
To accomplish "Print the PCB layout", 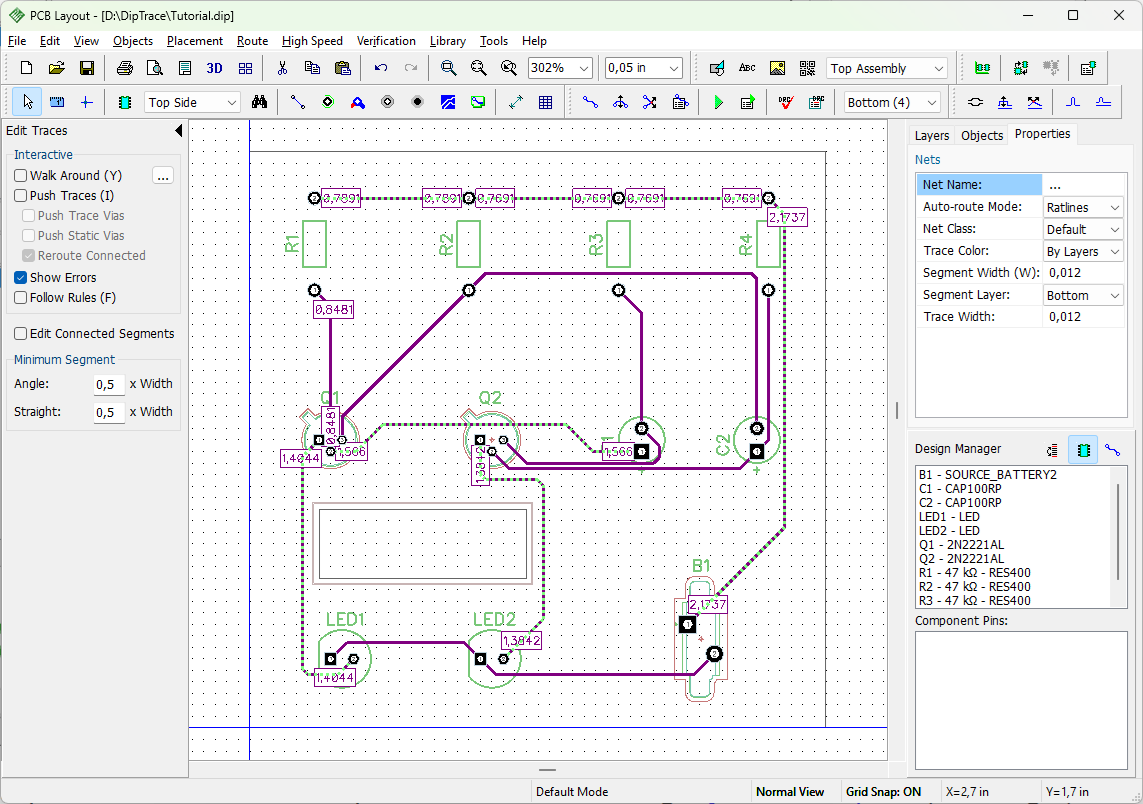I will [125, 68].
